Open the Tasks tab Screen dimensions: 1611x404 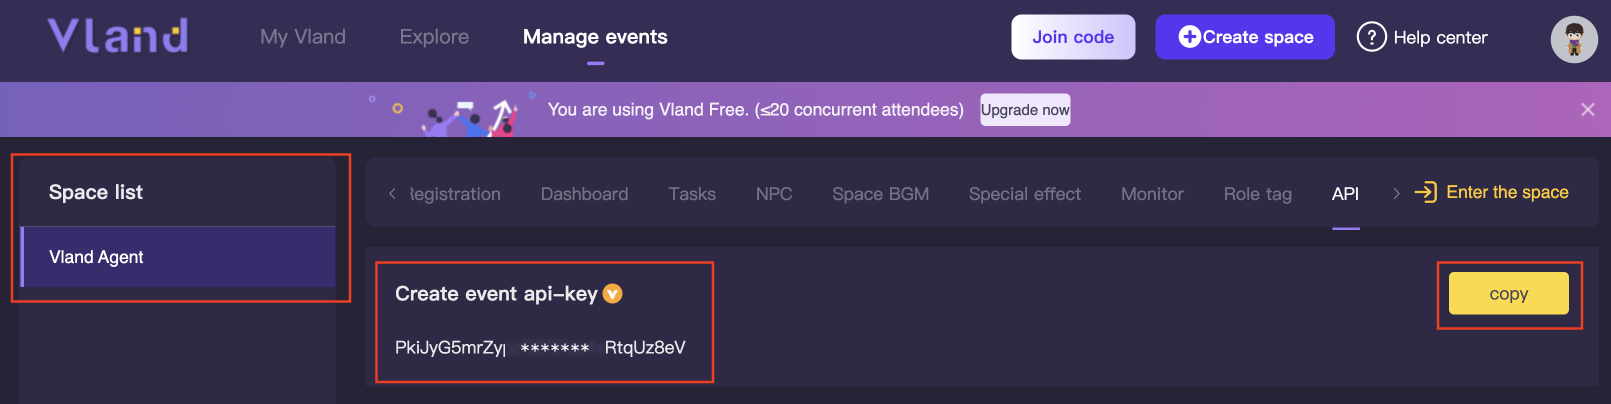pyautogui.click(x=692, y=194)
